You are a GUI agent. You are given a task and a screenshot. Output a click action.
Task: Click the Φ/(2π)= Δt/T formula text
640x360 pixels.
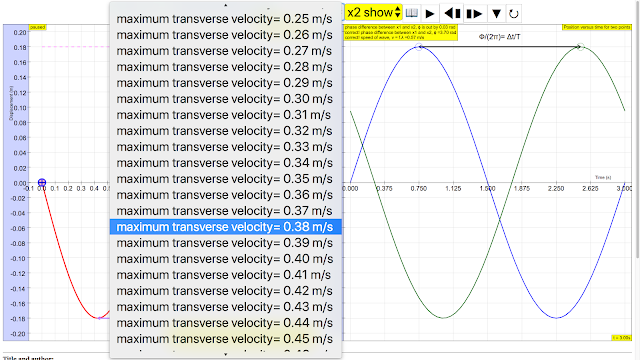[499, 37]
